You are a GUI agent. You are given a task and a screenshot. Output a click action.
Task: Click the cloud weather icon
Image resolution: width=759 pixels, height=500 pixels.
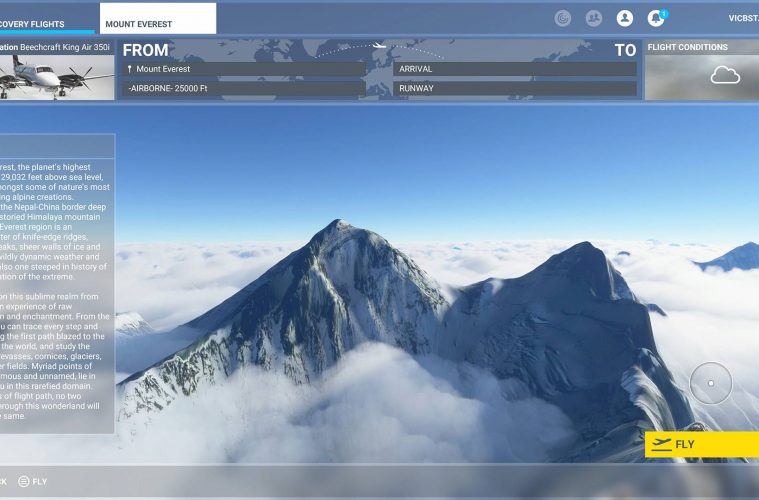click(x=725, y=75)
